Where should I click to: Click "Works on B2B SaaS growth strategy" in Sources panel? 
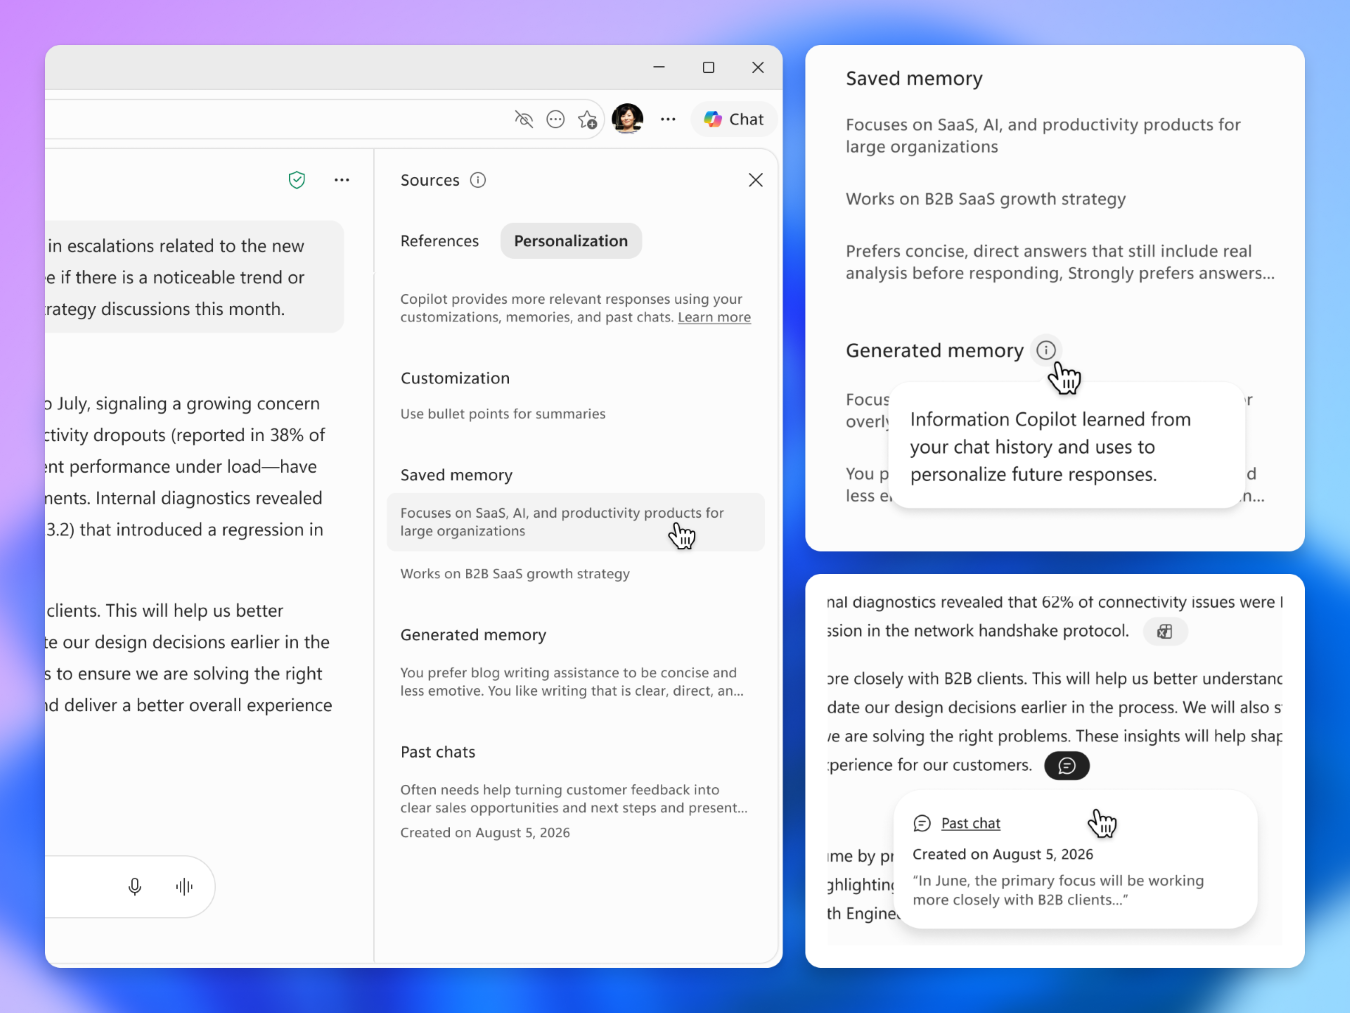(515, 574)
